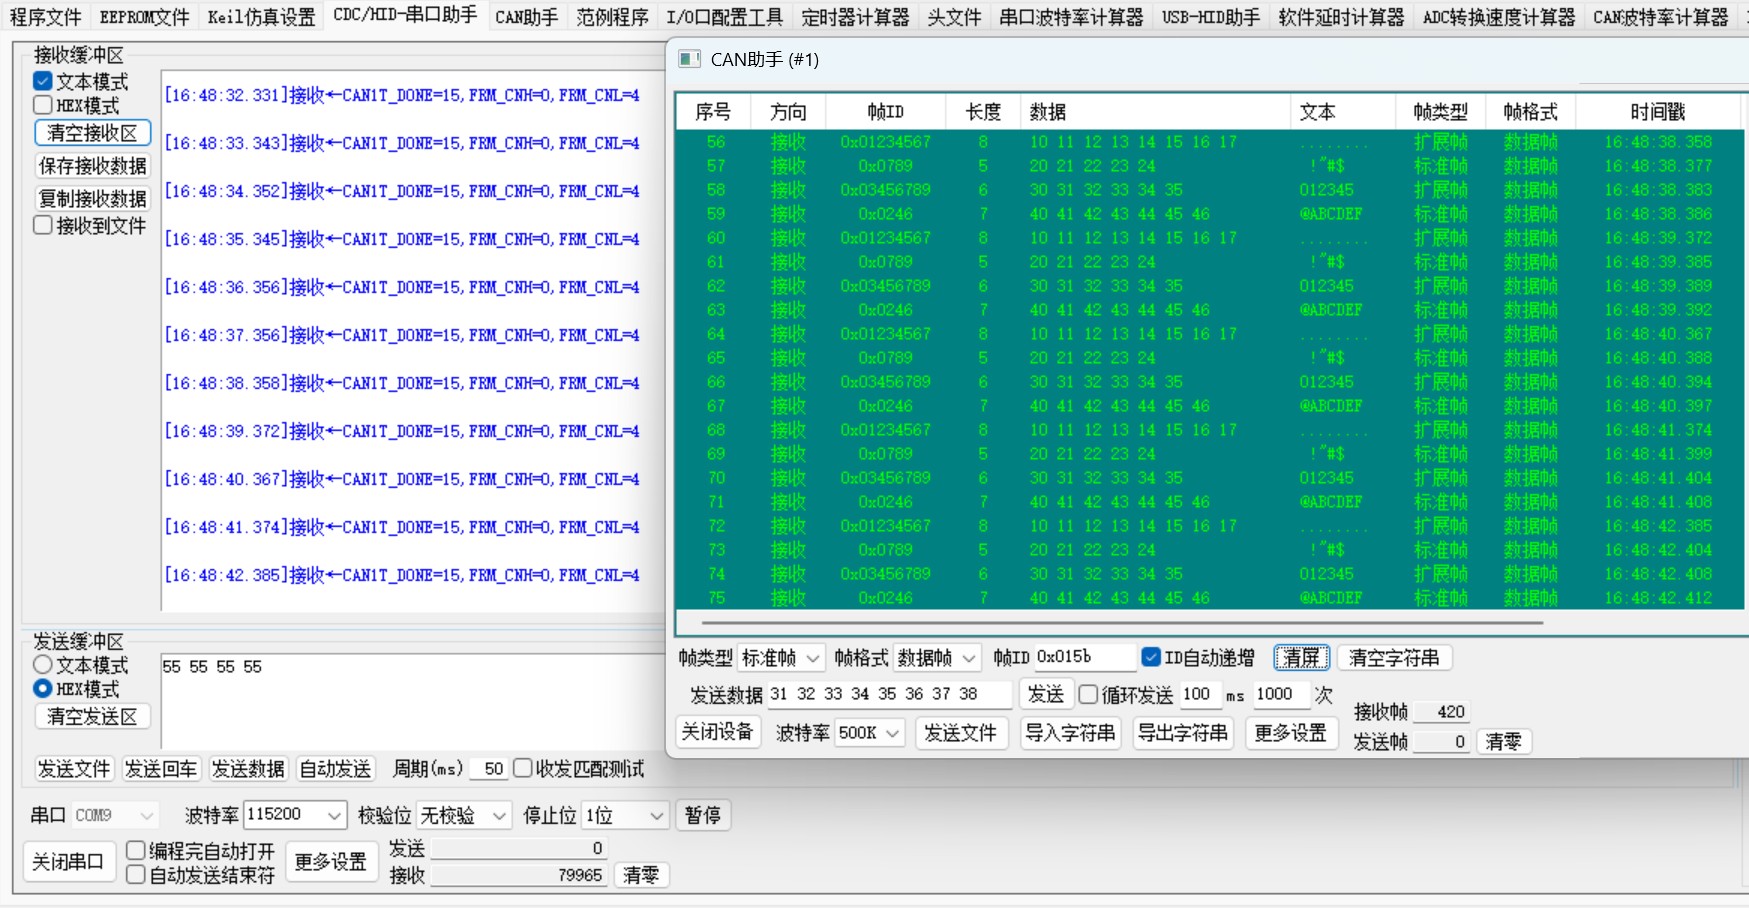
Task: Click 清空字符串 in CAN助手
Action: (1397, 657)
